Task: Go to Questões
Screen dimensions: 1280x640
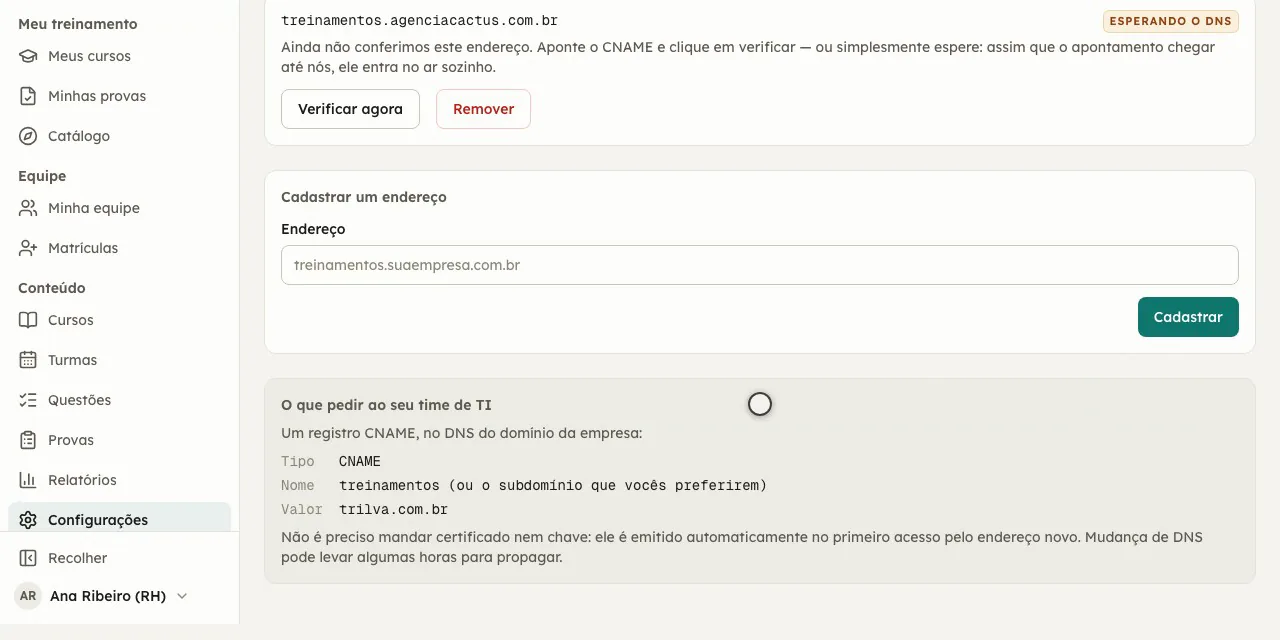Action: pos(119,400)
